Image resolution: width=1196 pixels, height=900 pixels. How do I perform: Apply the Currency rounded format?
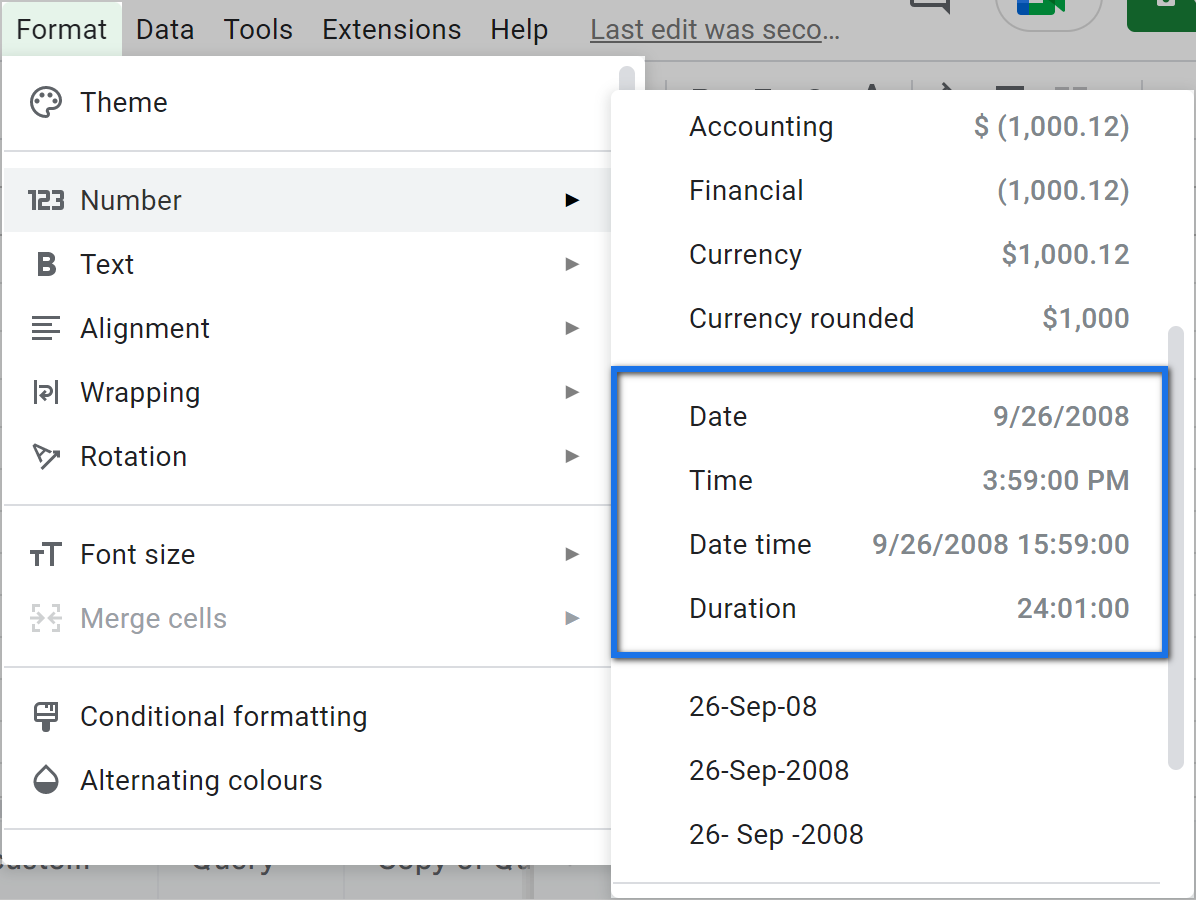pyautogui.click(x=889, y=318)
